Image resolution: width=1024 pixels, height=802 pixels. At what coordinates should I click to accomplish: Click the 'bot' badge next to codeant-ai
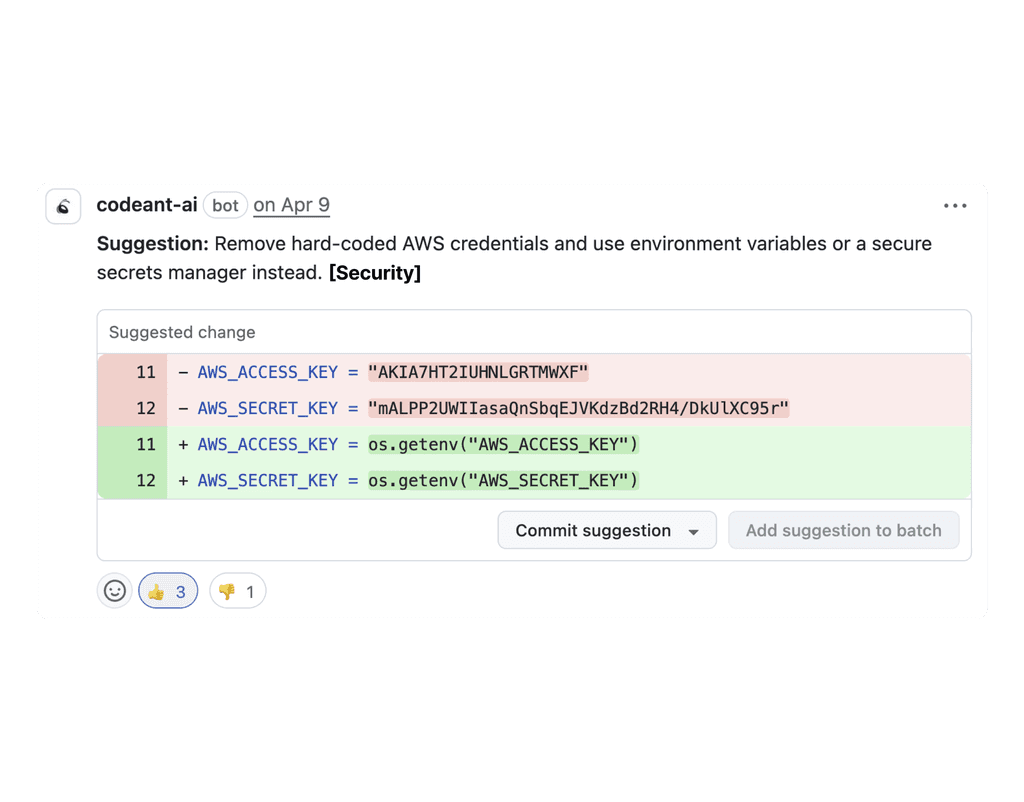pos(225,205)
